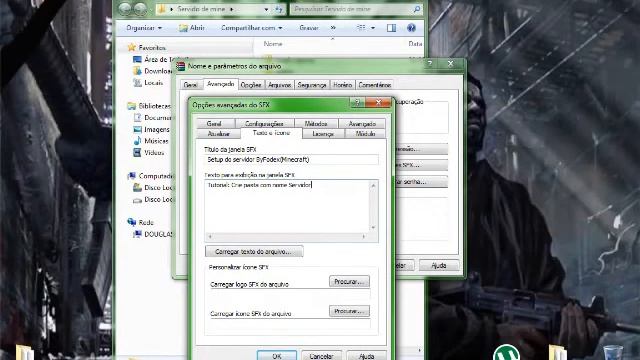This screenshot has height=360, width=640.
Task: Click the change view icon in the Explorer toolbar
Action: click(361, 28)
